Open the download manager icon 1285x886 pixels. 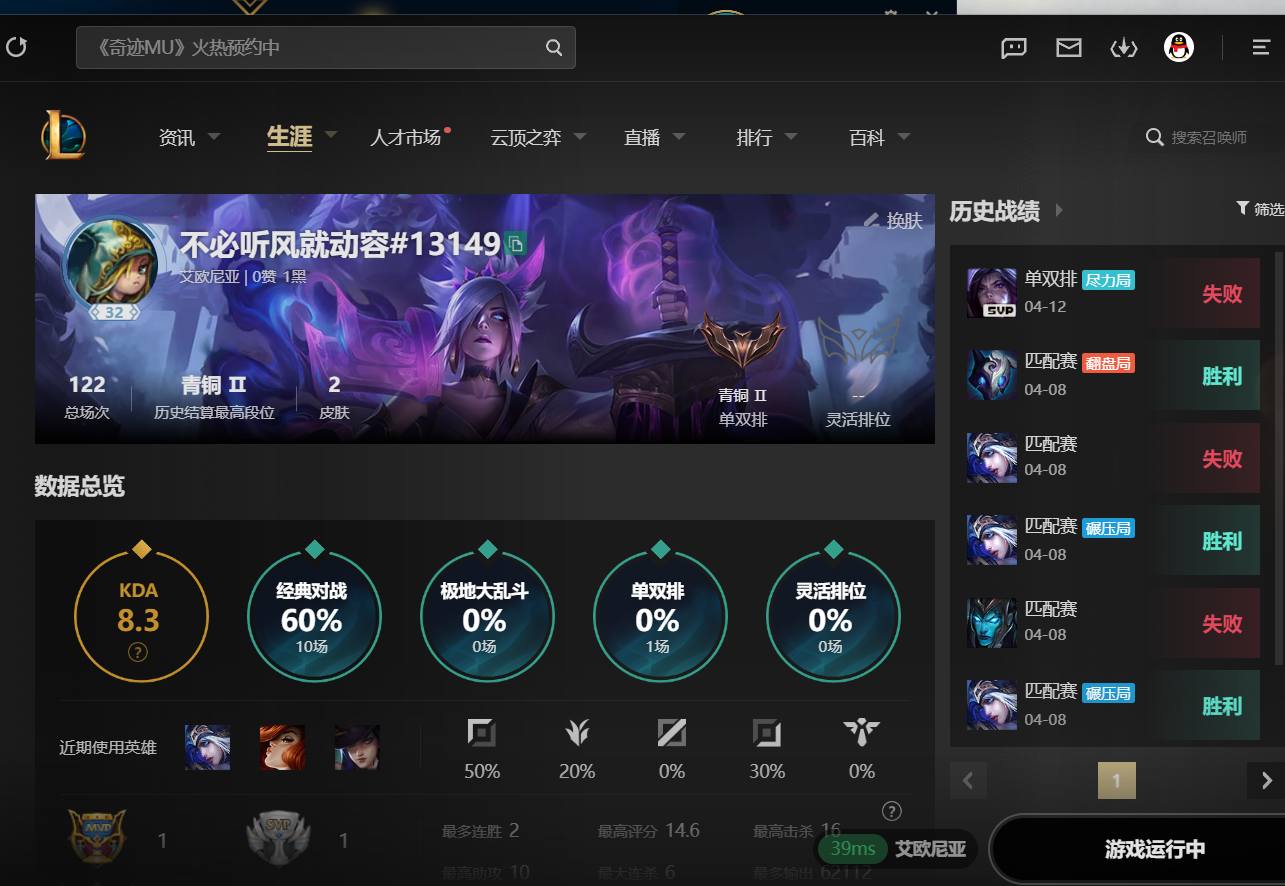(1124, 47)
